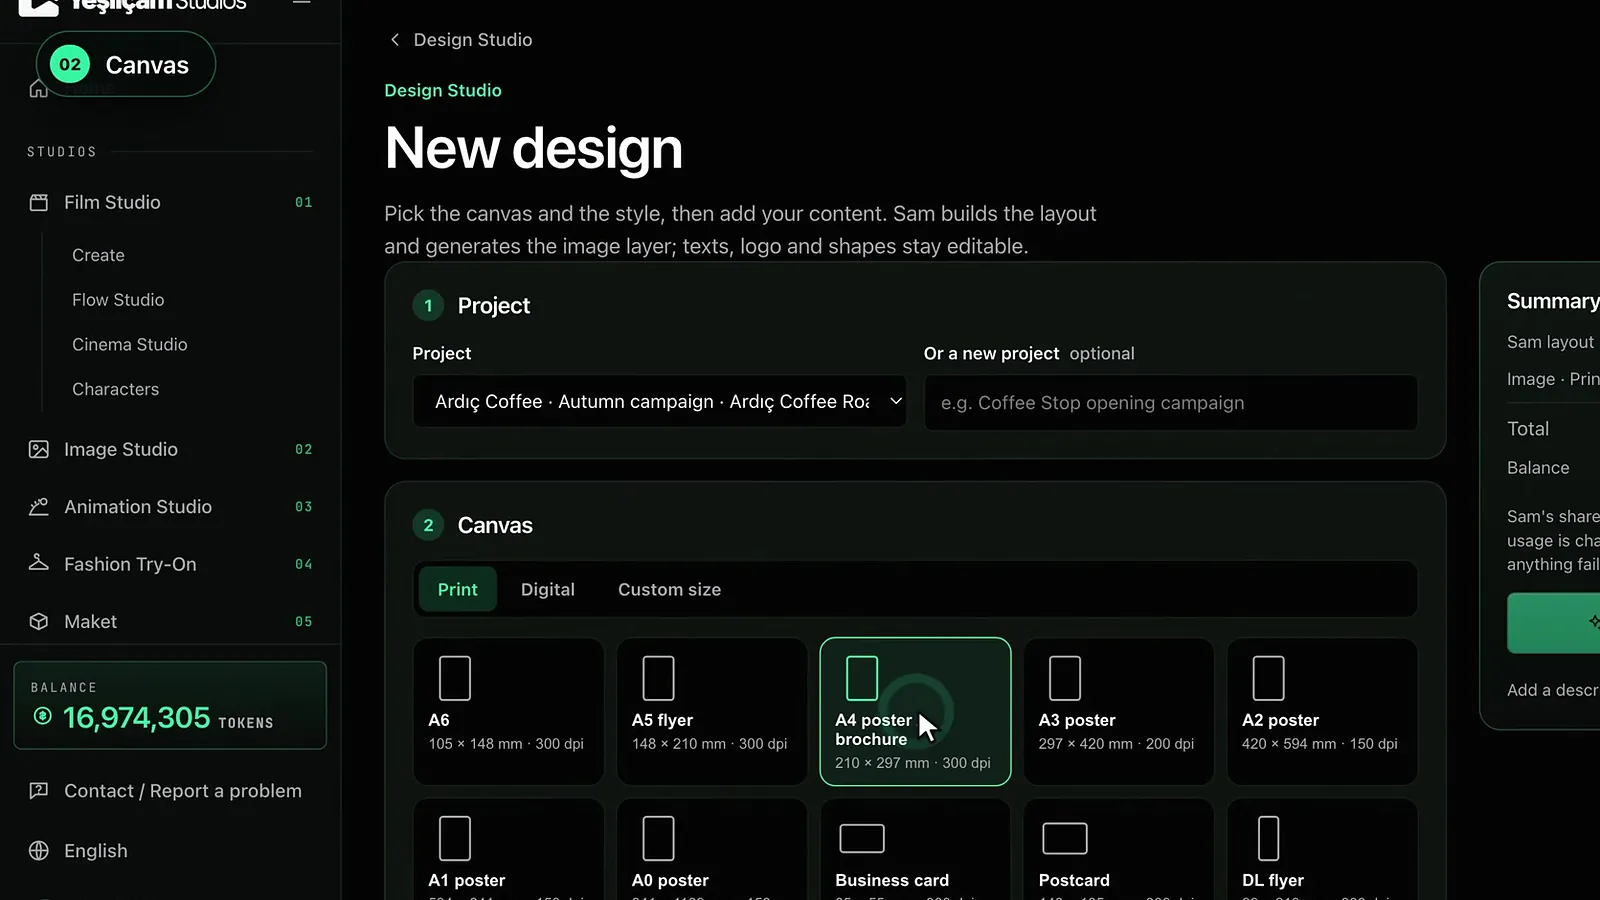Click the A3 poster page icon
This screenshot has width=1600, height=900.
(1065, 678)
